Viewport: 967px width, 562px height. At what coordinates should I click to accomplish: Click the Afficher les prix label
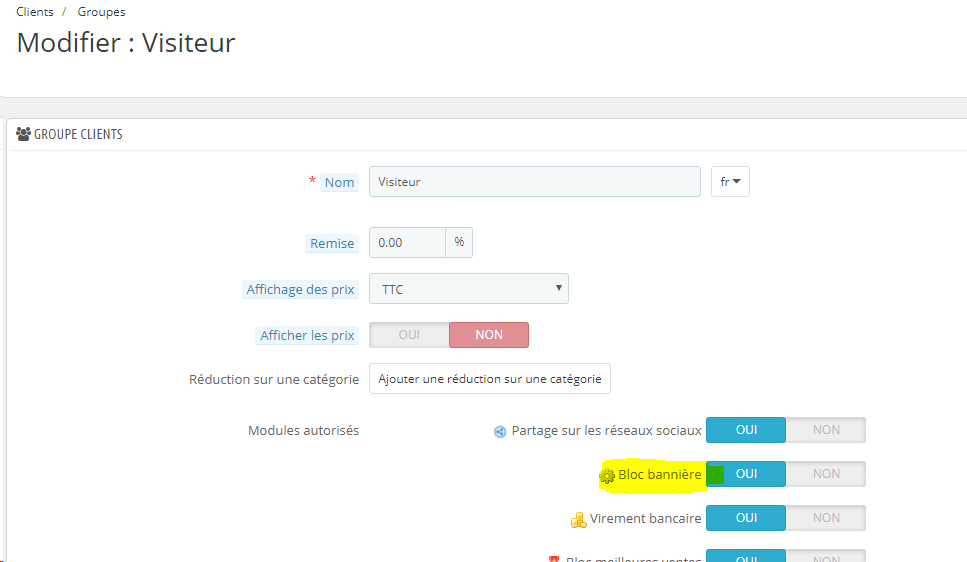tap(307, 336)
